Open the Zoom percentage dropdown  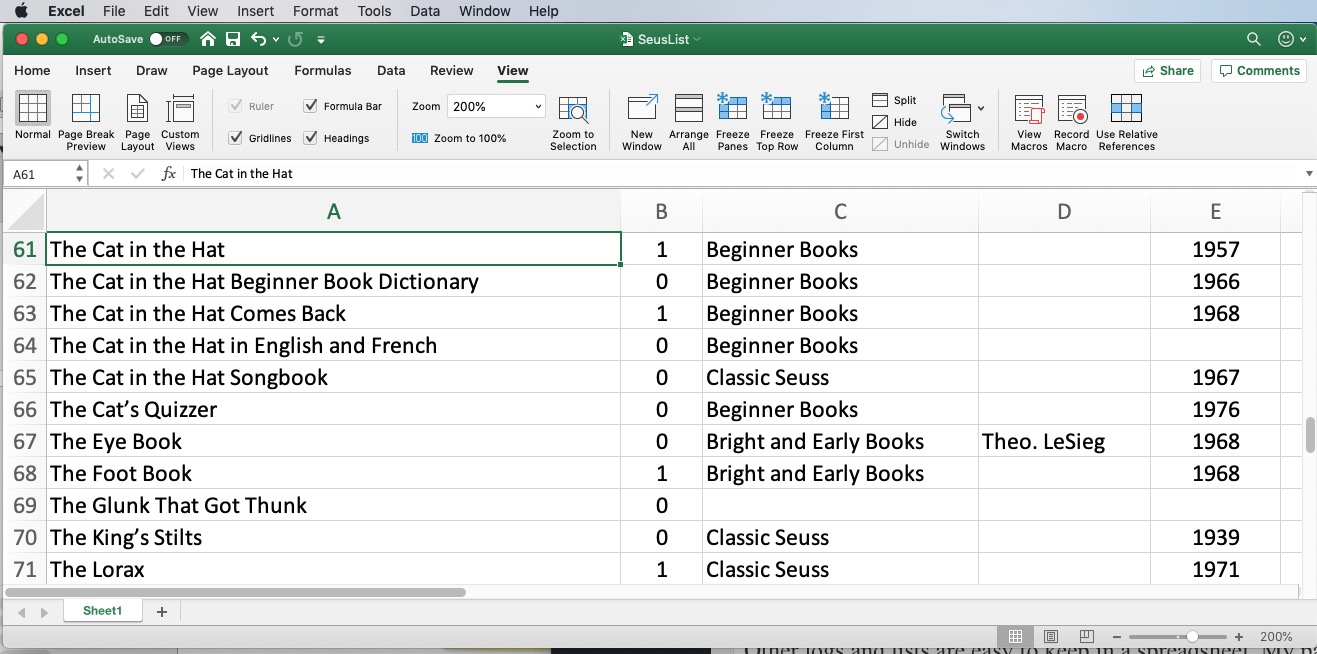[x=538, y=106]
